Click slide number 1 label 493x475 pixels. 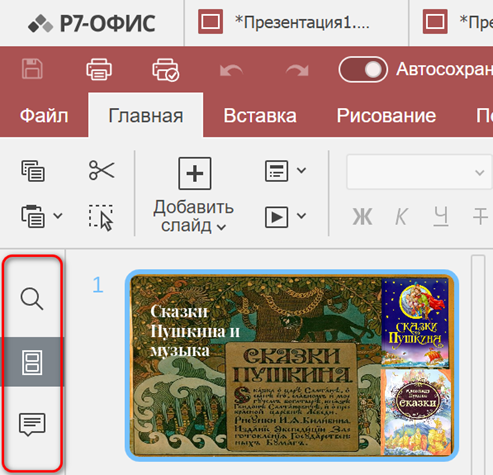(98, 285)
